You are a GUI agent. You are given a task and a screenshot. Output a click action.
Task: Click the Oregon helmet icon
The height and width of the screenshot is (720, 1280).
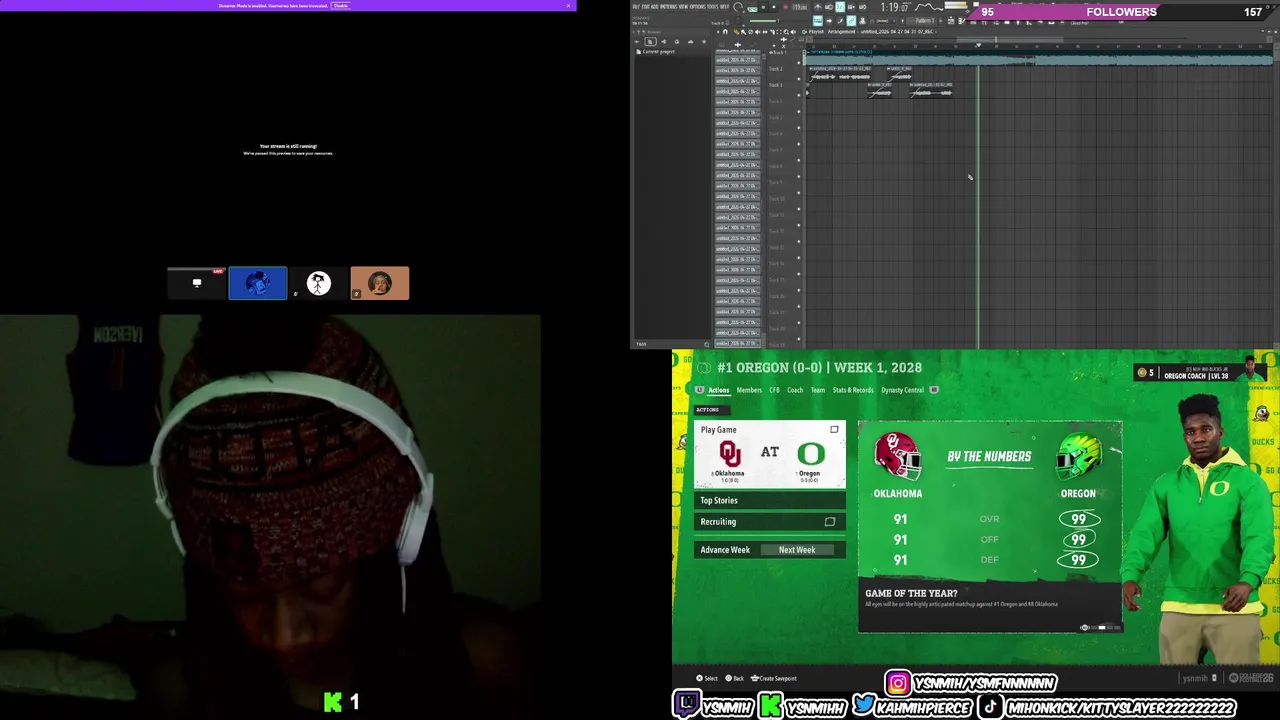[x=1079, y=456]
